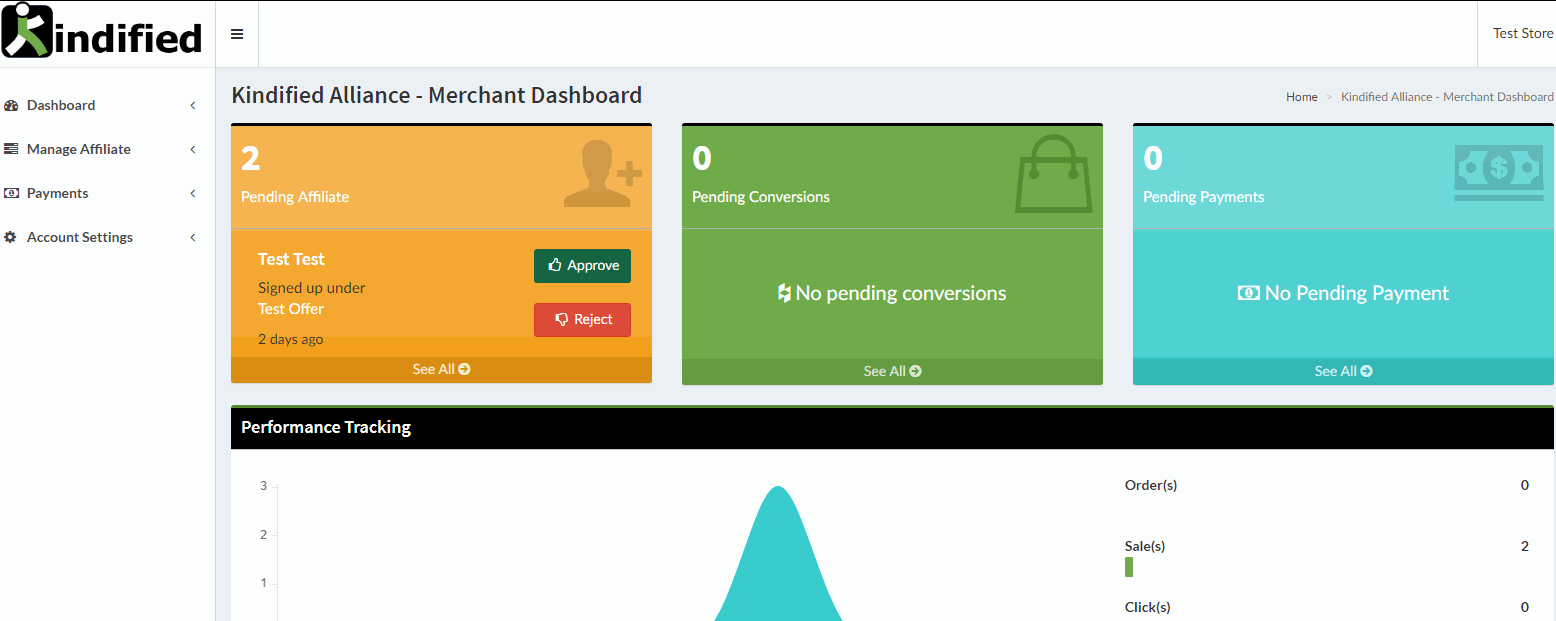Screen dimensions: 1556x621
Task: Click the main page title heading
Action: tap(436, 95)
